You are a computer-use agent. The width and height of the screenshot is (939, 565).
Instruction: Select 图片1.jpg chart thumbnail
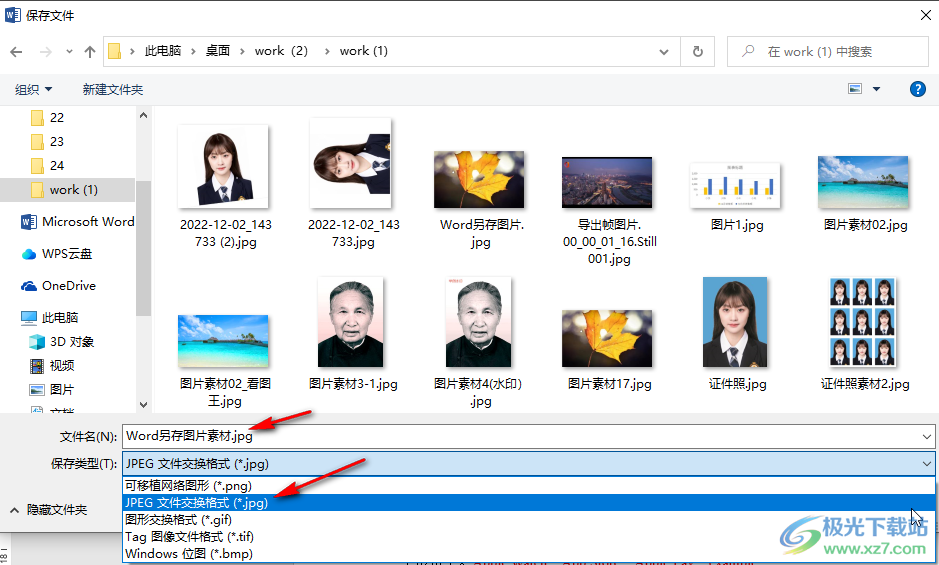click(x=735, y=185)
